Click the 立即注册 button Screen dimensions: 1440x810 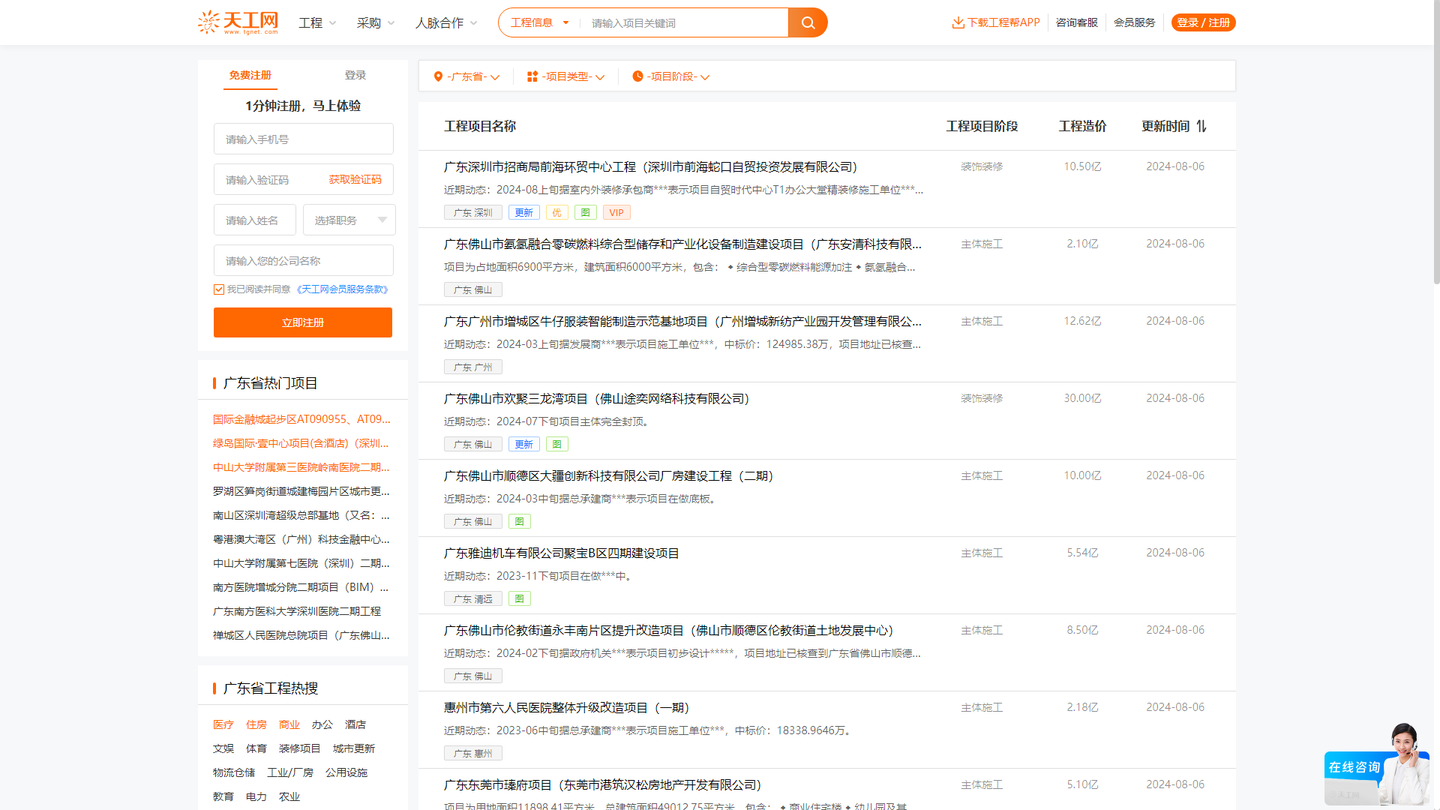point(303,322)
